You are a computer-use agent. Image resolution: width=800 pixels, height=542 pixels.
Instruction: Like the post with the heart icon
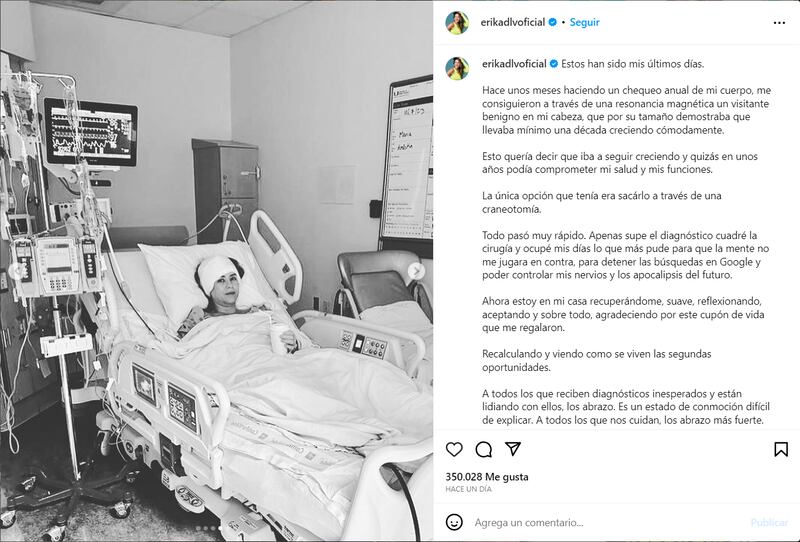click(x=454, y=449)
